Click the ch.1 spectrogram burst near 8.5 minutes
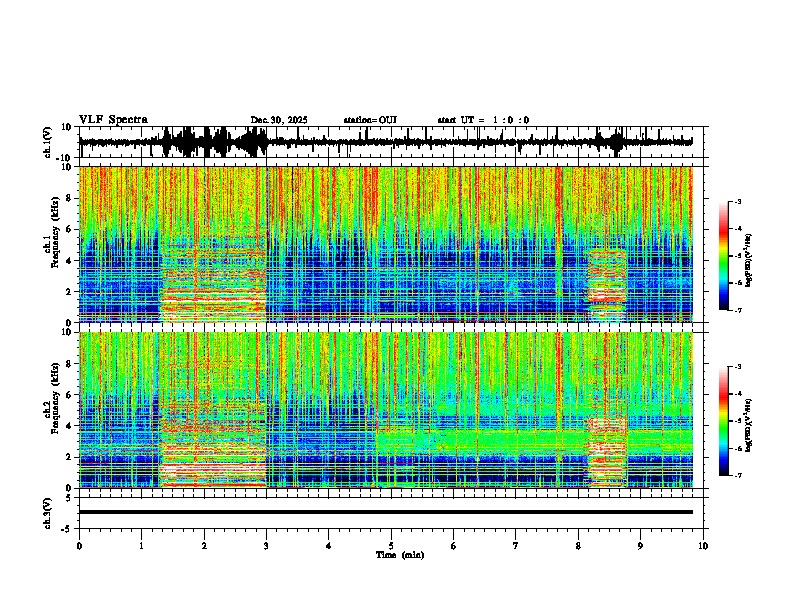 [x=607, y=285]
